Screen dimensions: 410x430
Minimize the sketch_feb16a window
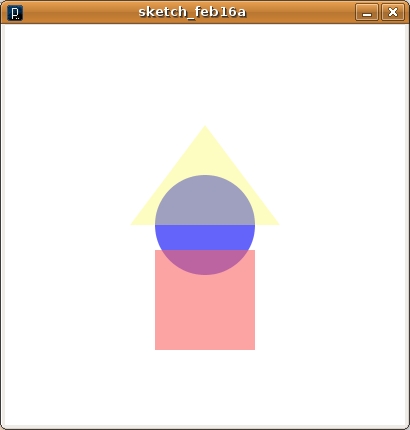point(367,13)
